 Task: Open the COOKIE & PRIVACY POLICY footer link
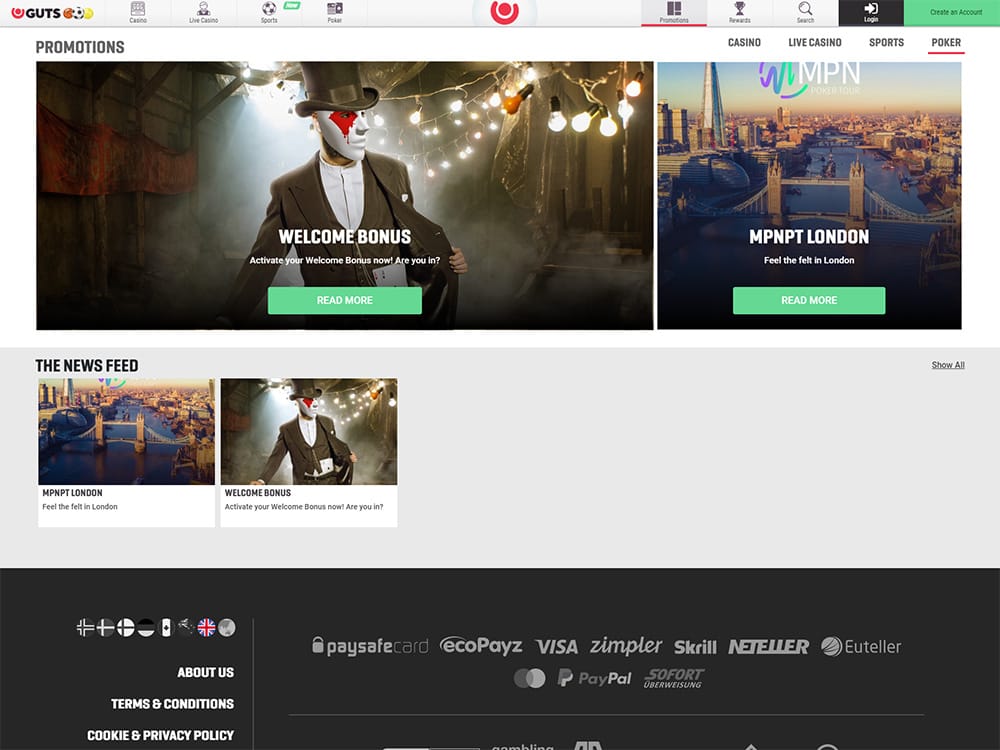coord(160,735)
